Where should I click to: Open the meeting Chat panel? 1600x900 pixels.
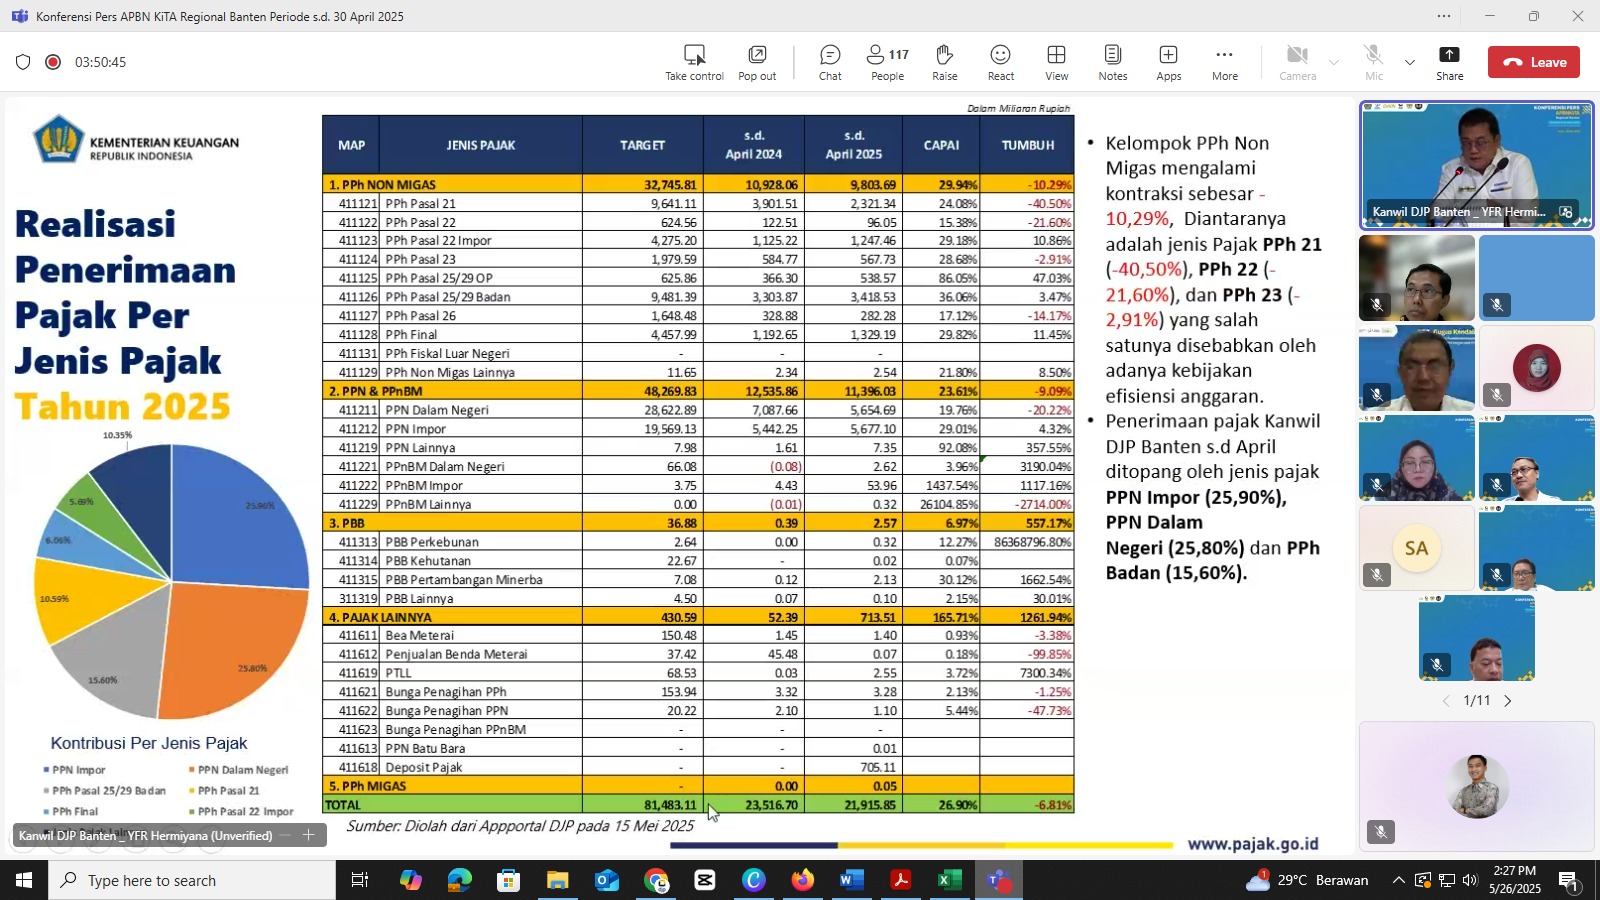830,62
